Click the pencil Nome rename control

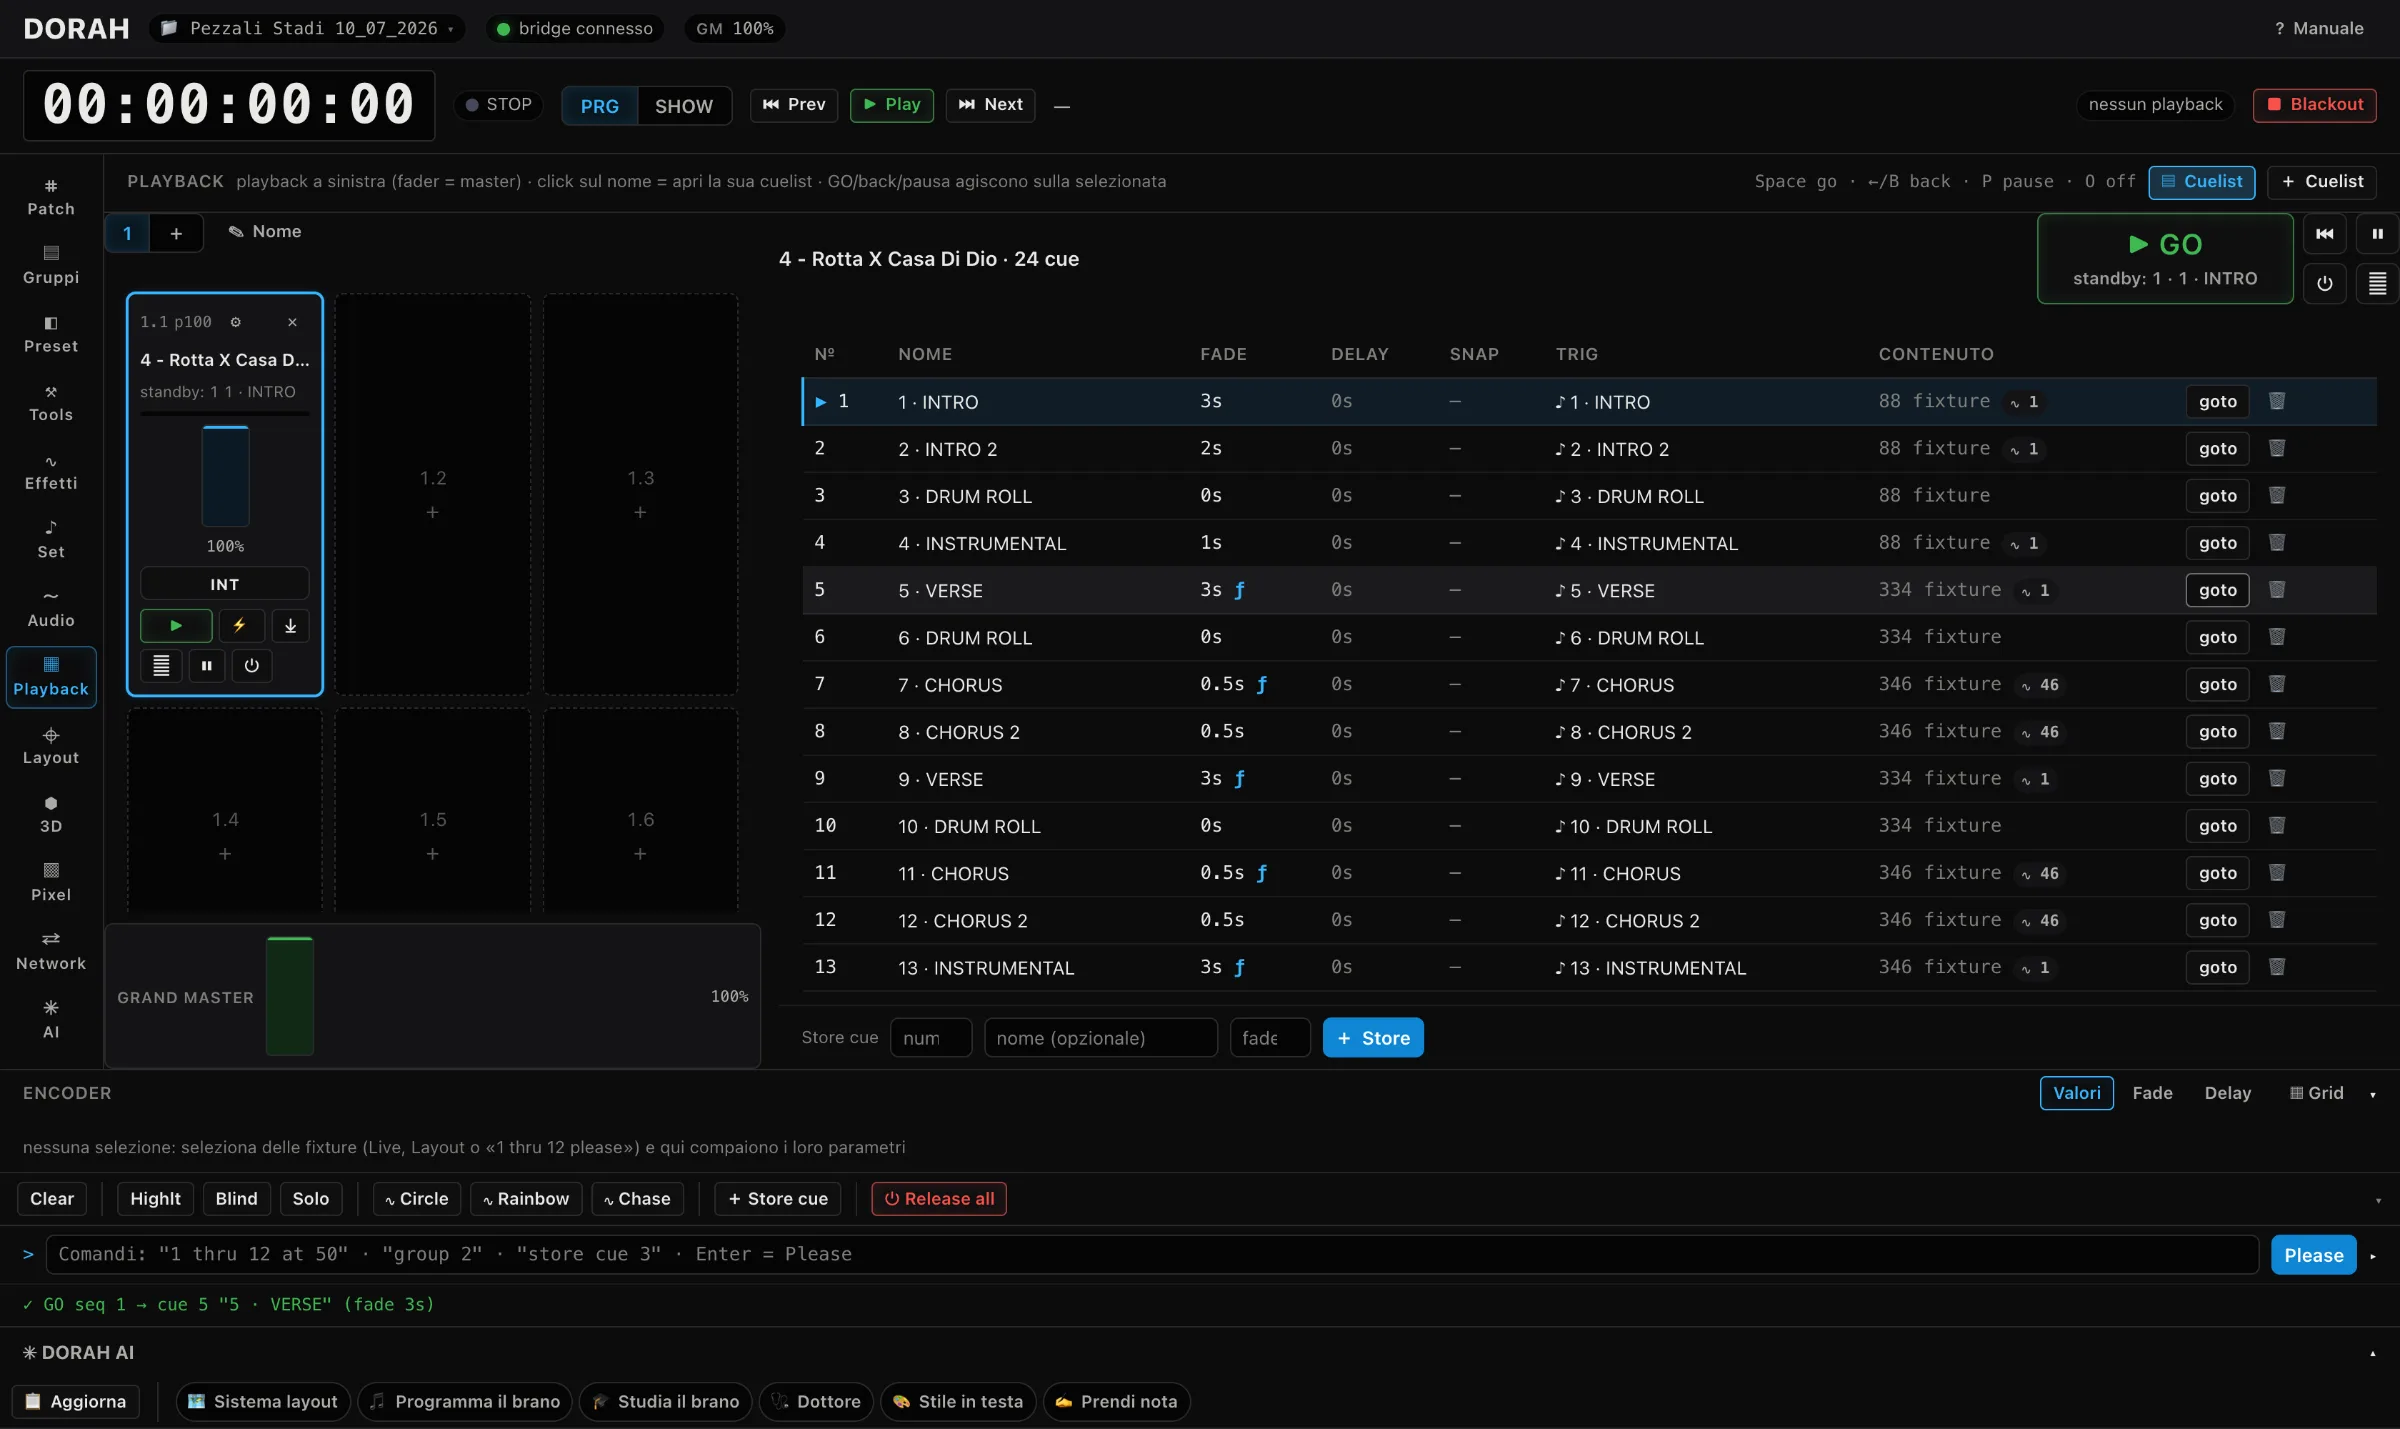coord(265,232)
